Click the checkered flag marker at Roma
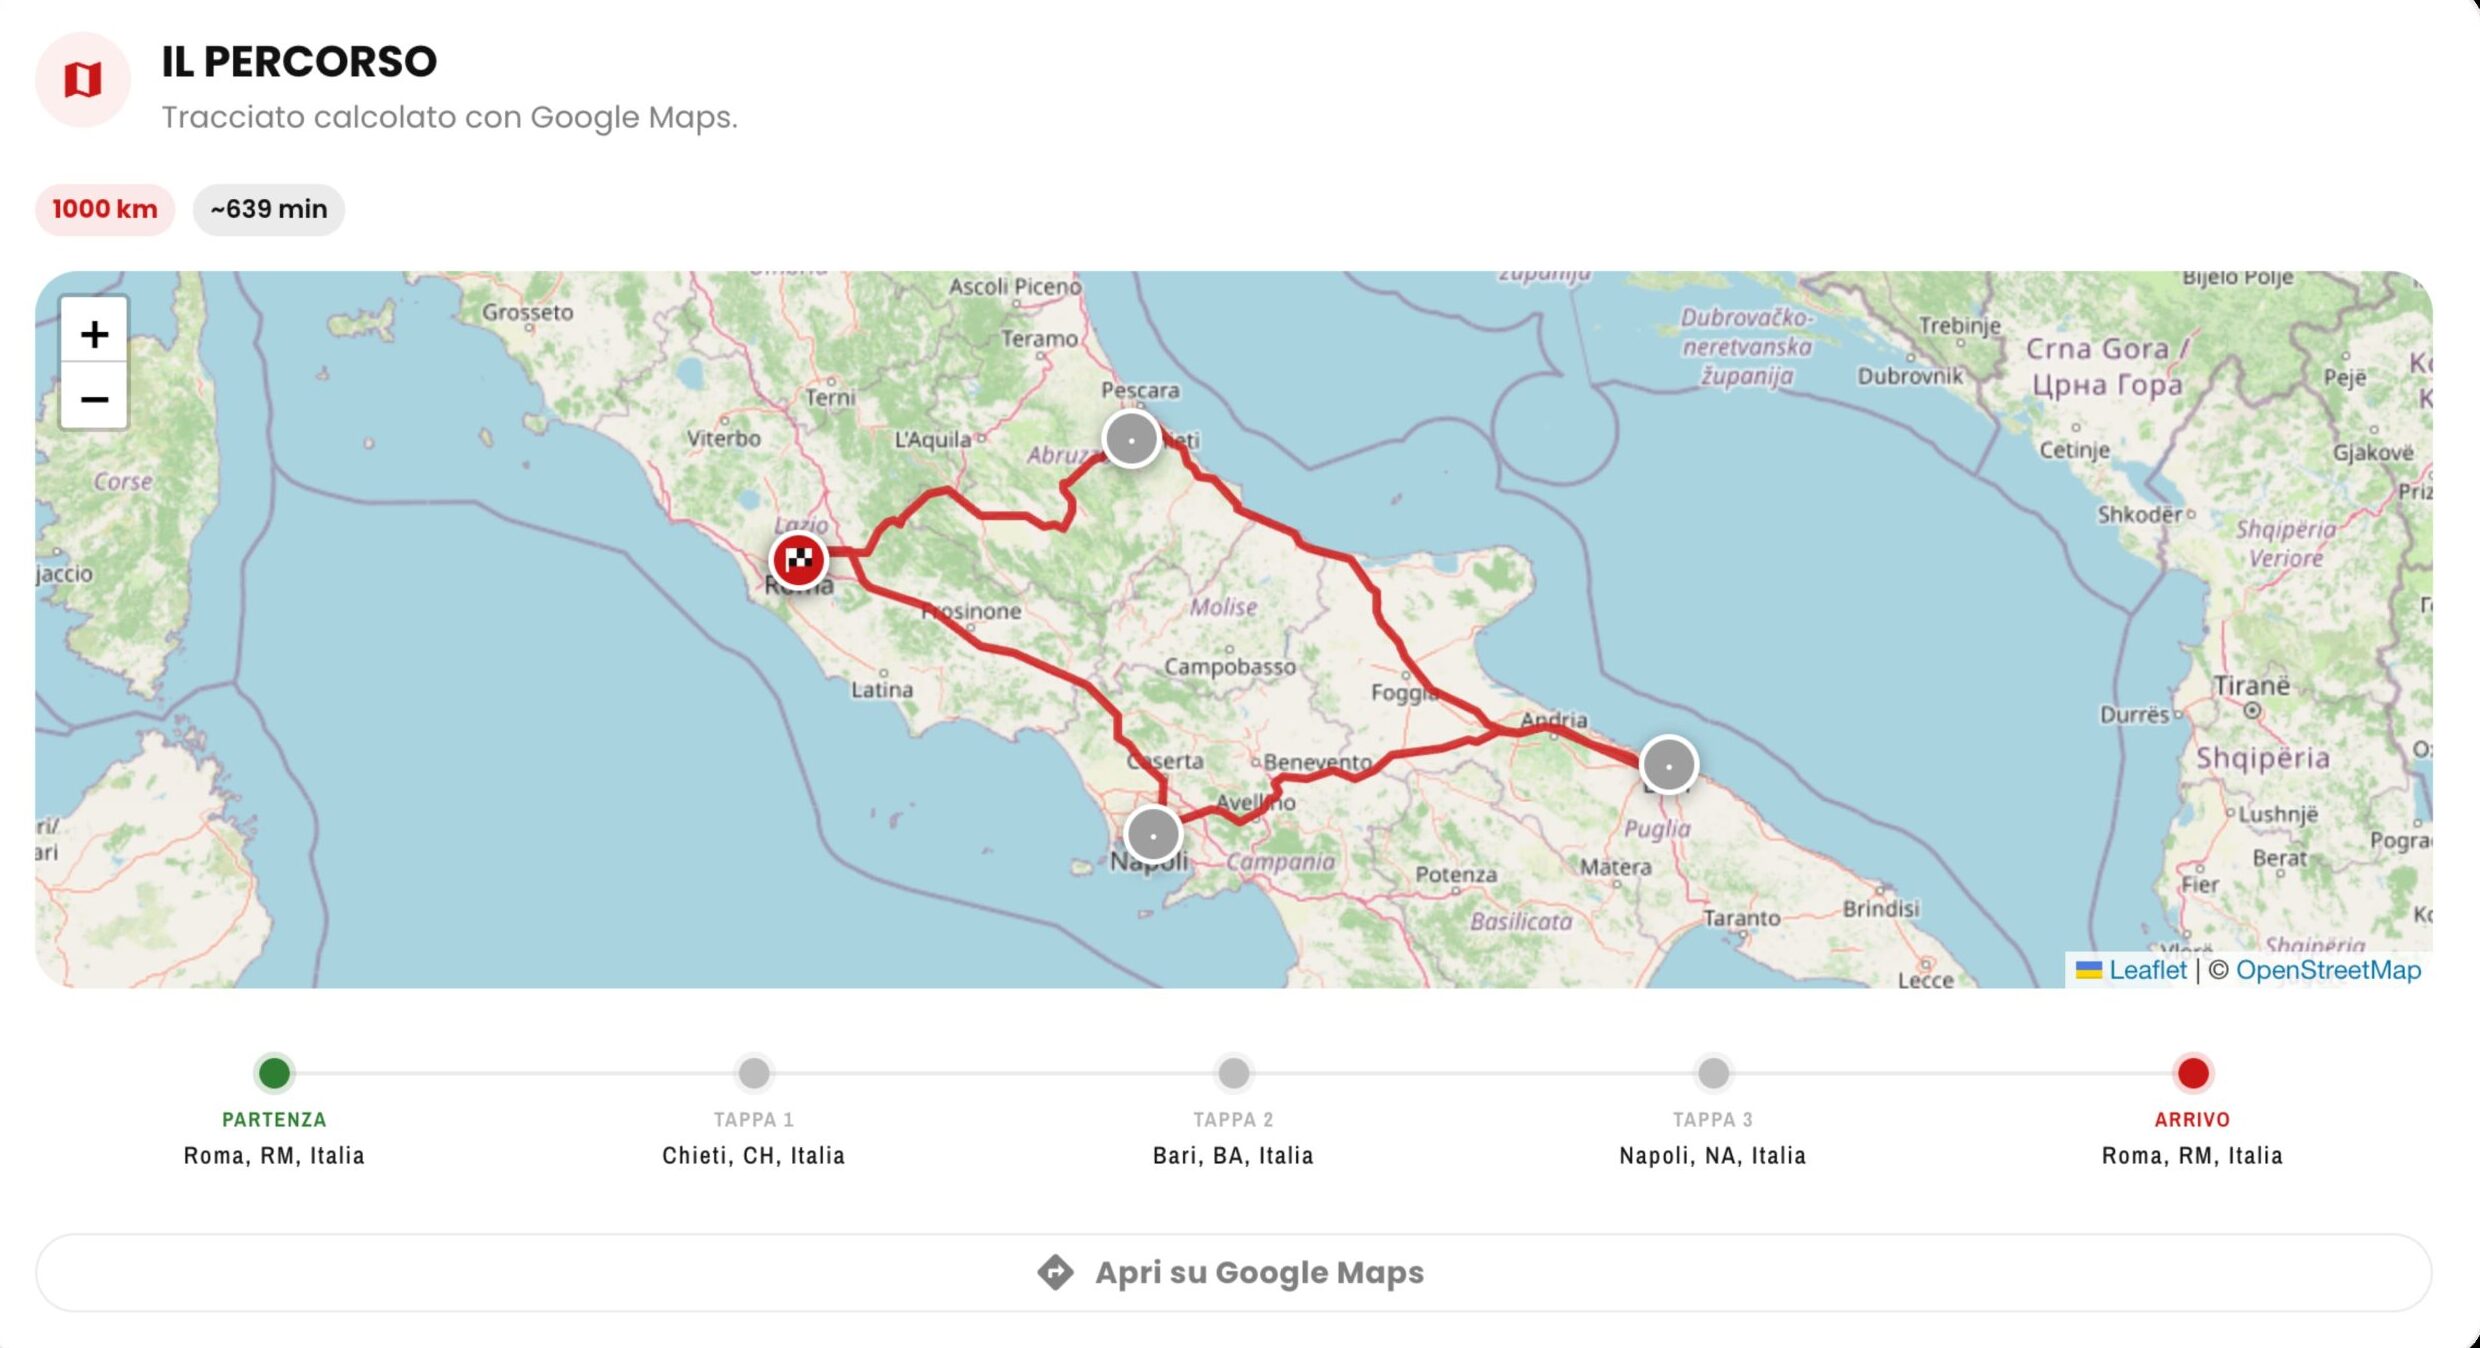 798,559
